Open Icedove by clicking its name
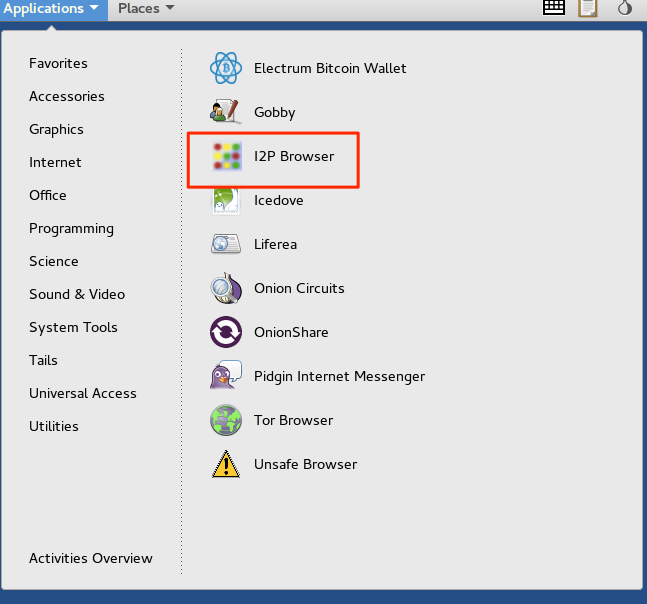Viewport: 647px width, 604px height. (x=279, y=201)
